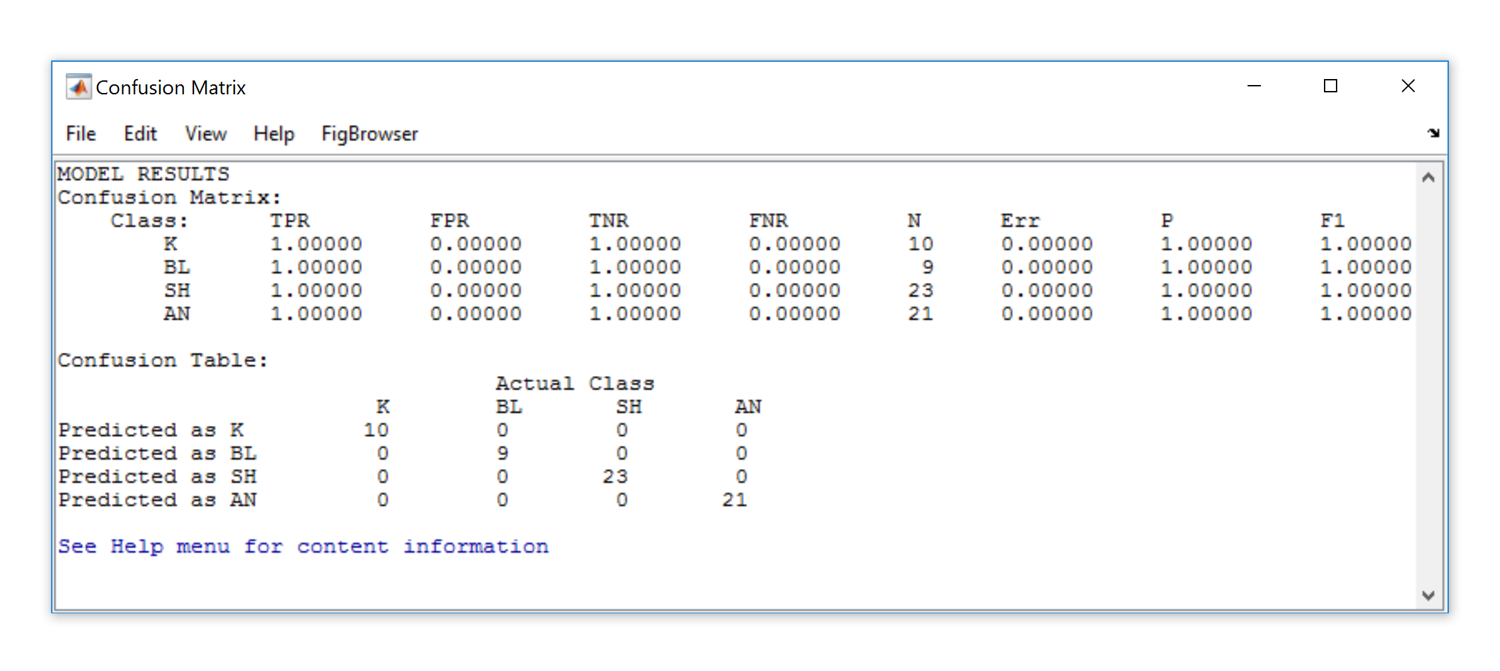Click the MATLAB logo in title bar
The height and width of the screenshot is (671, 1500).
[78, 87]
